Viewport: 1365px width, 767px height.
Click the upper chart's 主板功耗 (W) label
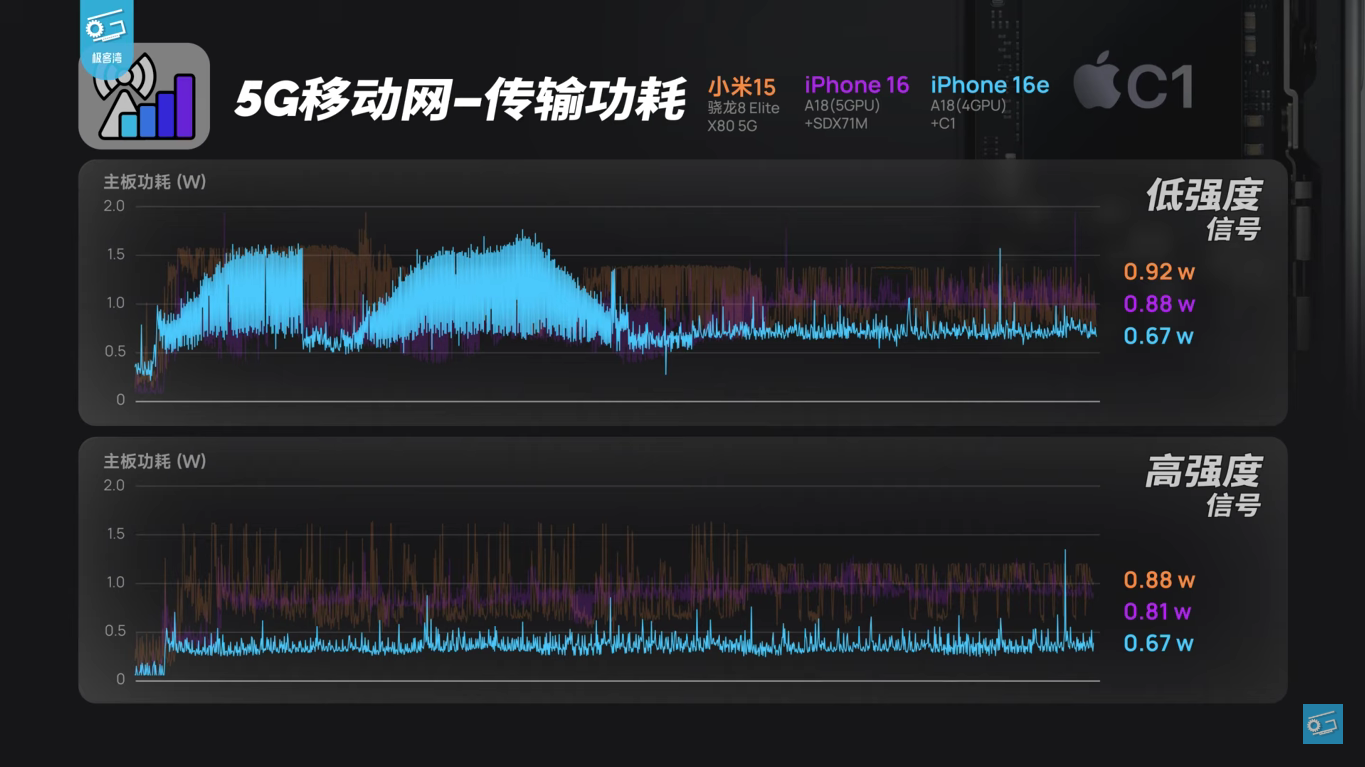click(x=155, y=182)
